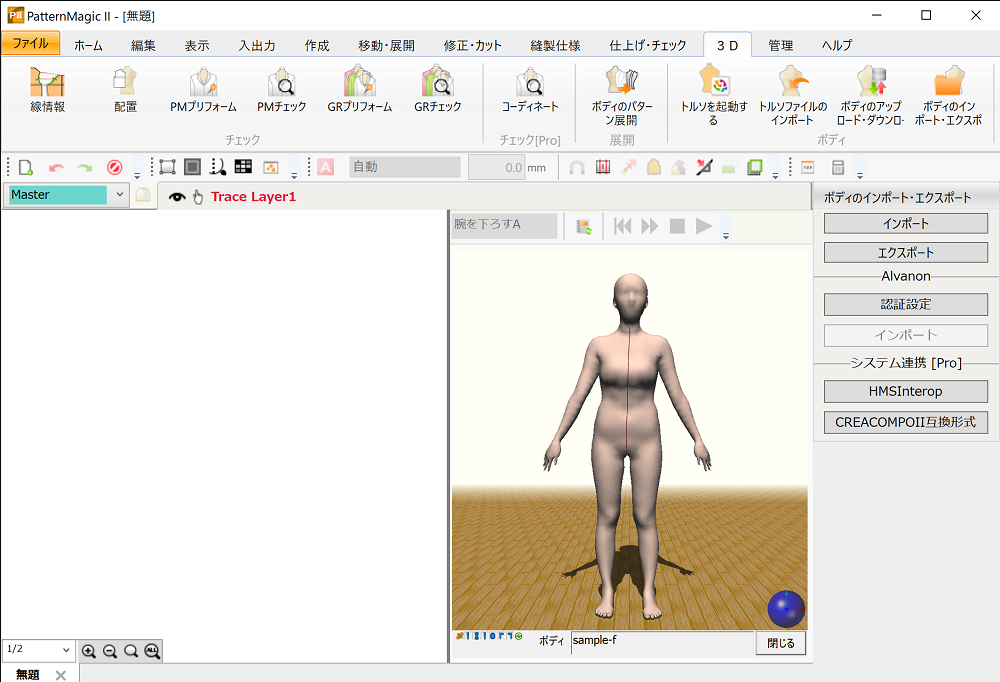Click the red cancel circle icon

[x=114, y=168]
